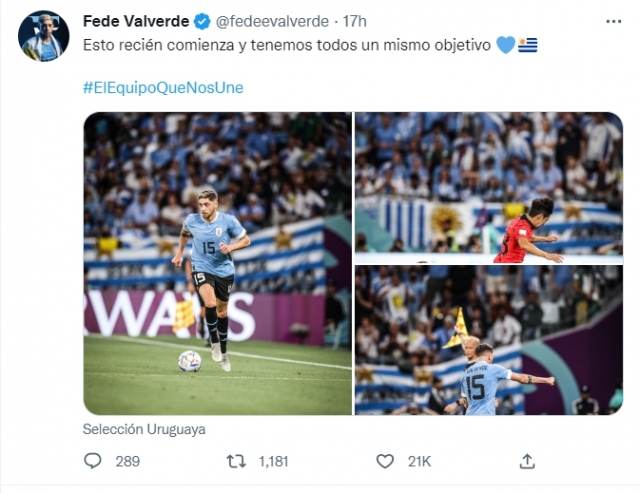Screen dimensions: 640x493
Task: Click the blue verified badge
Action: (x=202, y=21)
